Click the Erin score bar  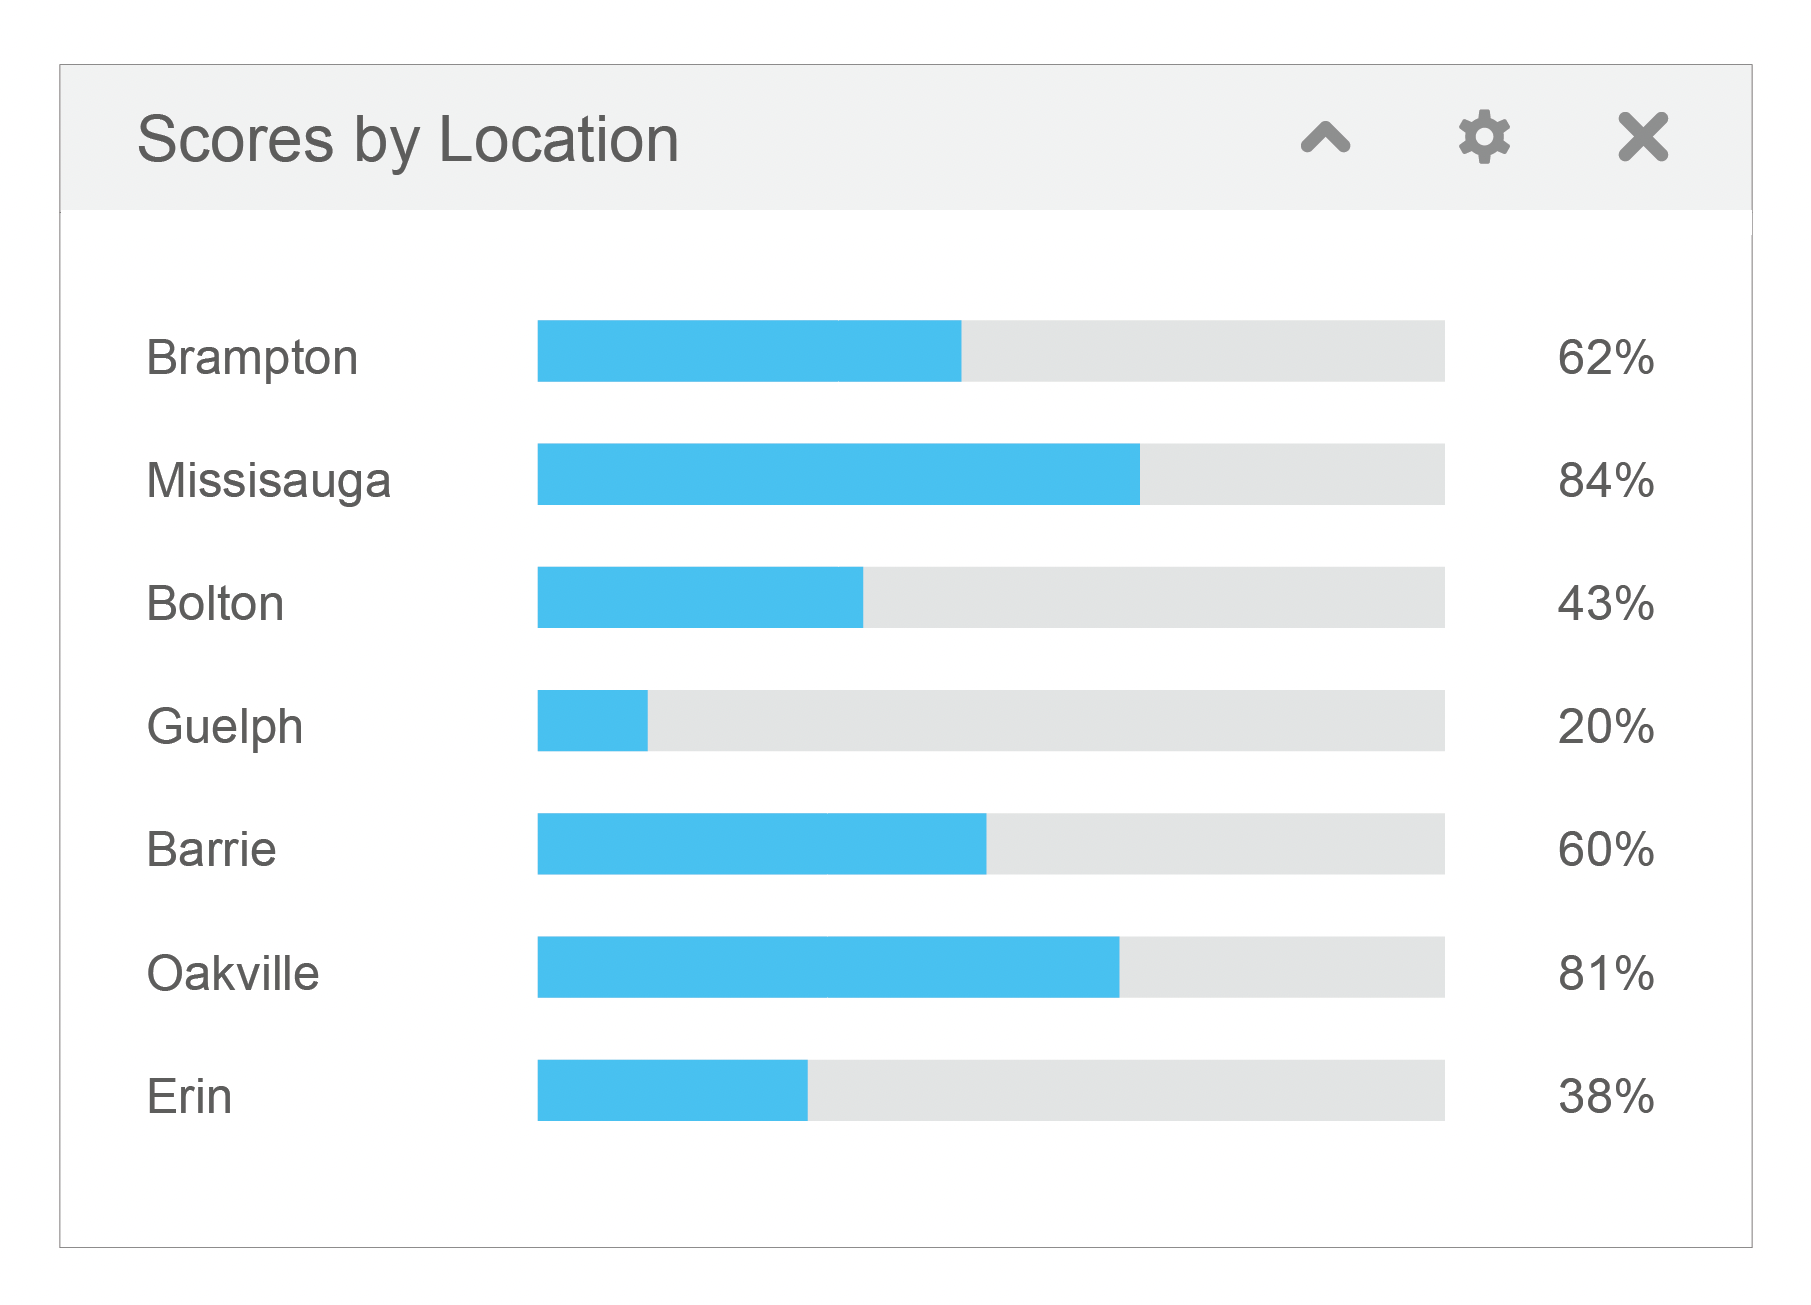coord(990,1090)
